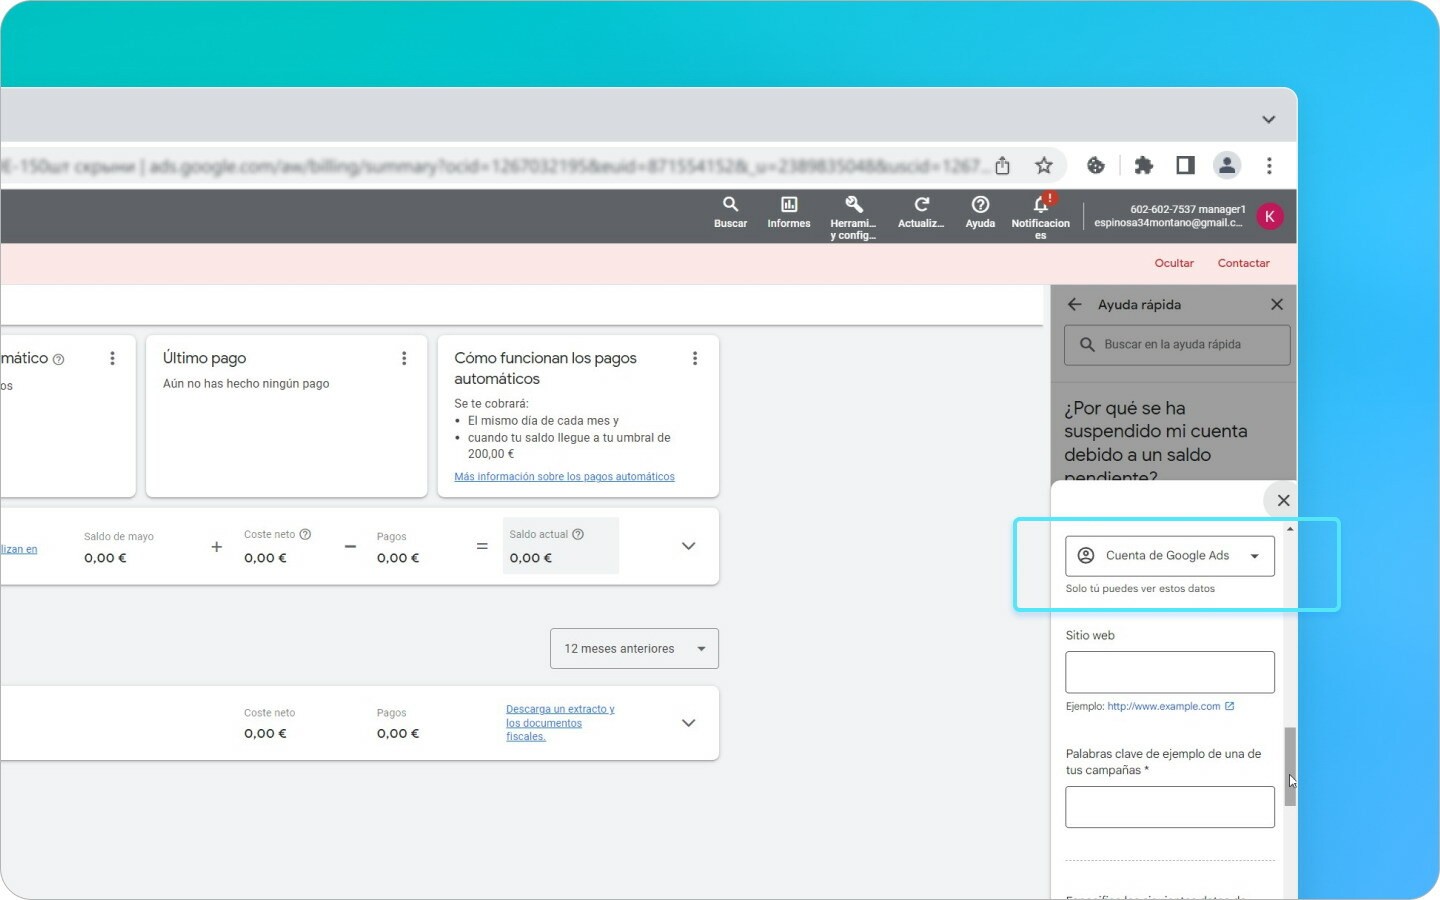Click the 0,00 € Saldo actual value

[531, 558]
